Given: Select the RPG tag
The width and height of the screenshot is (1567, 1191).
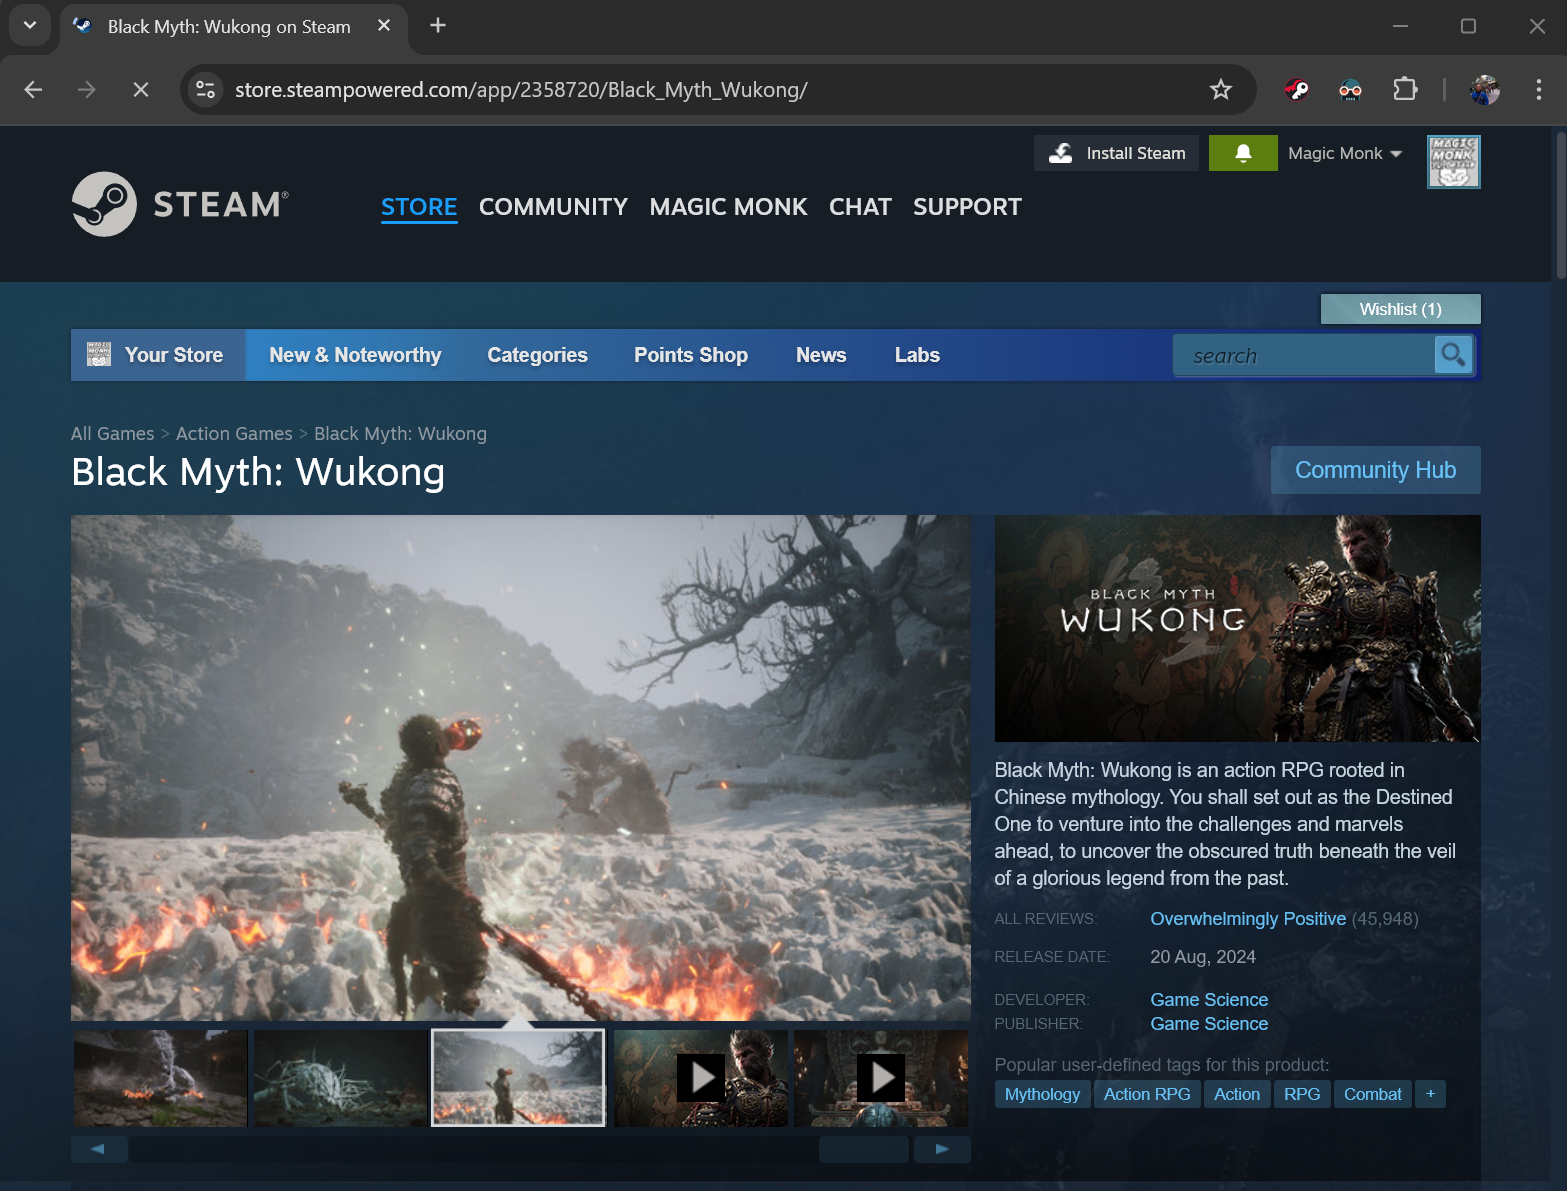Looking at the screenshot, I should coord(1302,1094).
